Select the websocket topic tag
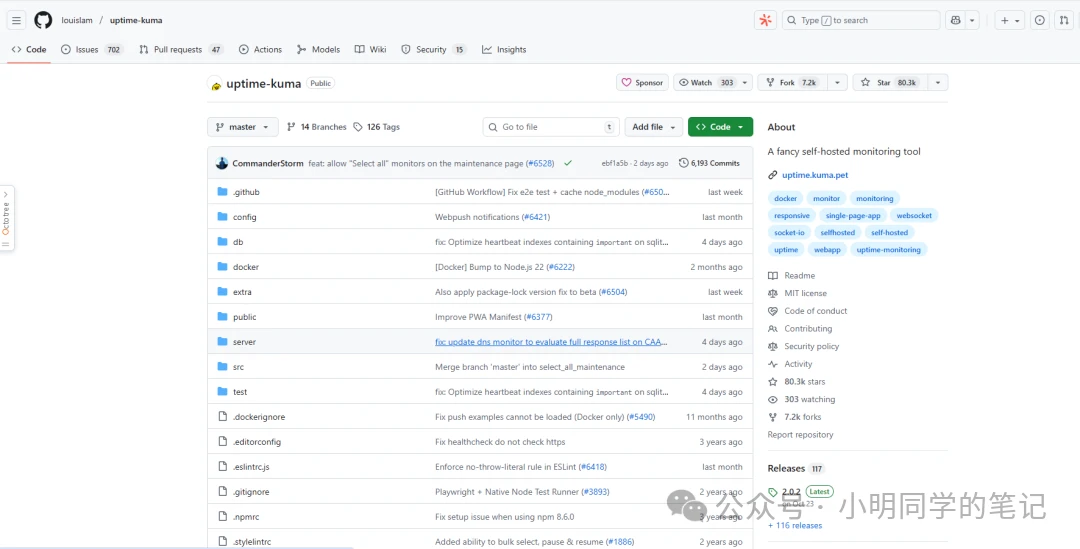 [x=914, y=216]
